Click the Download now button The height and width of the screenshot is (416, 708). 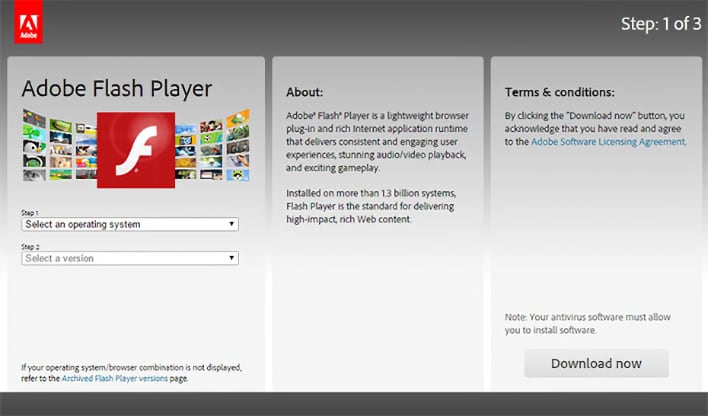[596, 364]
